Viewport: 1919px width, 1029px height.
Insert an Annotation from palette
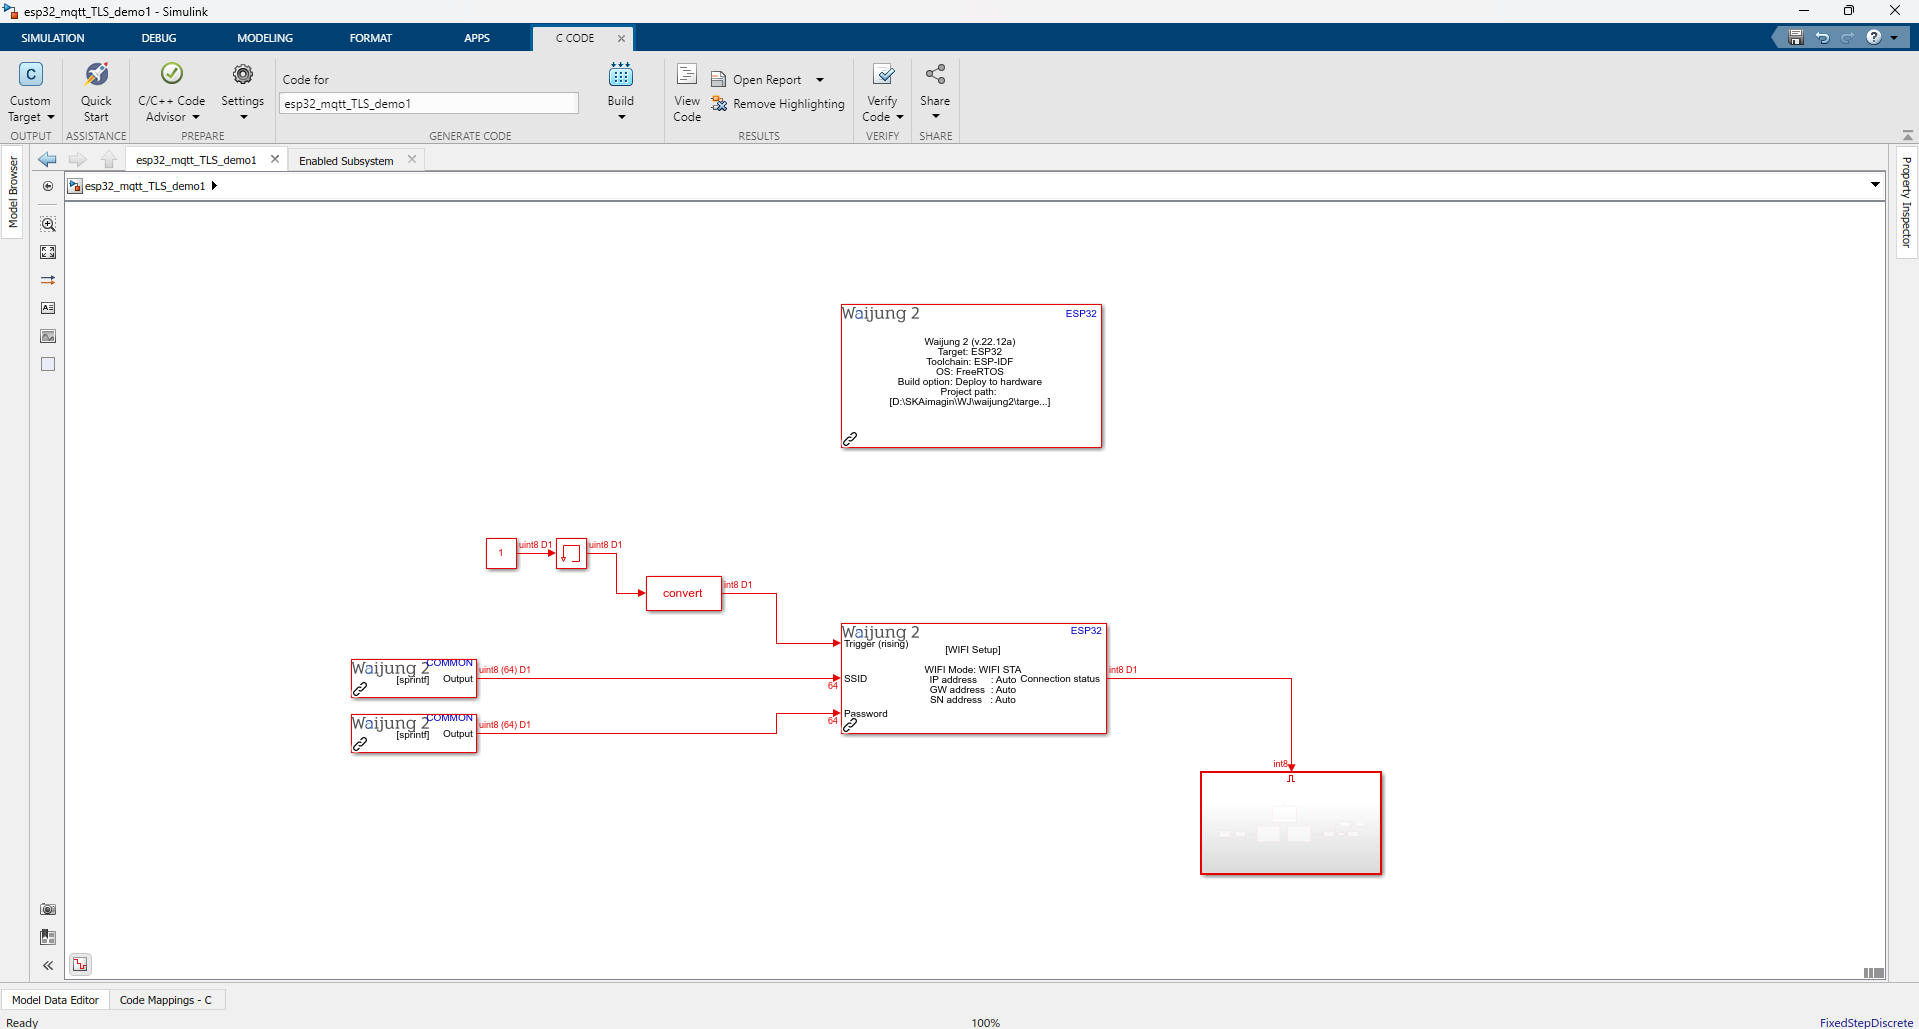[48, 308]
